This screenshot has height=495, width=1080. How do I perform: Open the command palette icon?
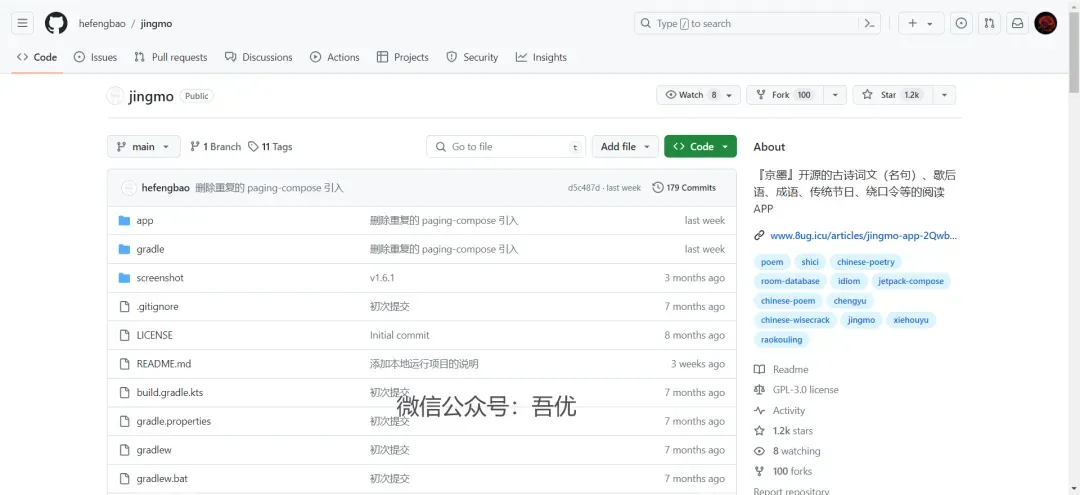tap(870, 23)
